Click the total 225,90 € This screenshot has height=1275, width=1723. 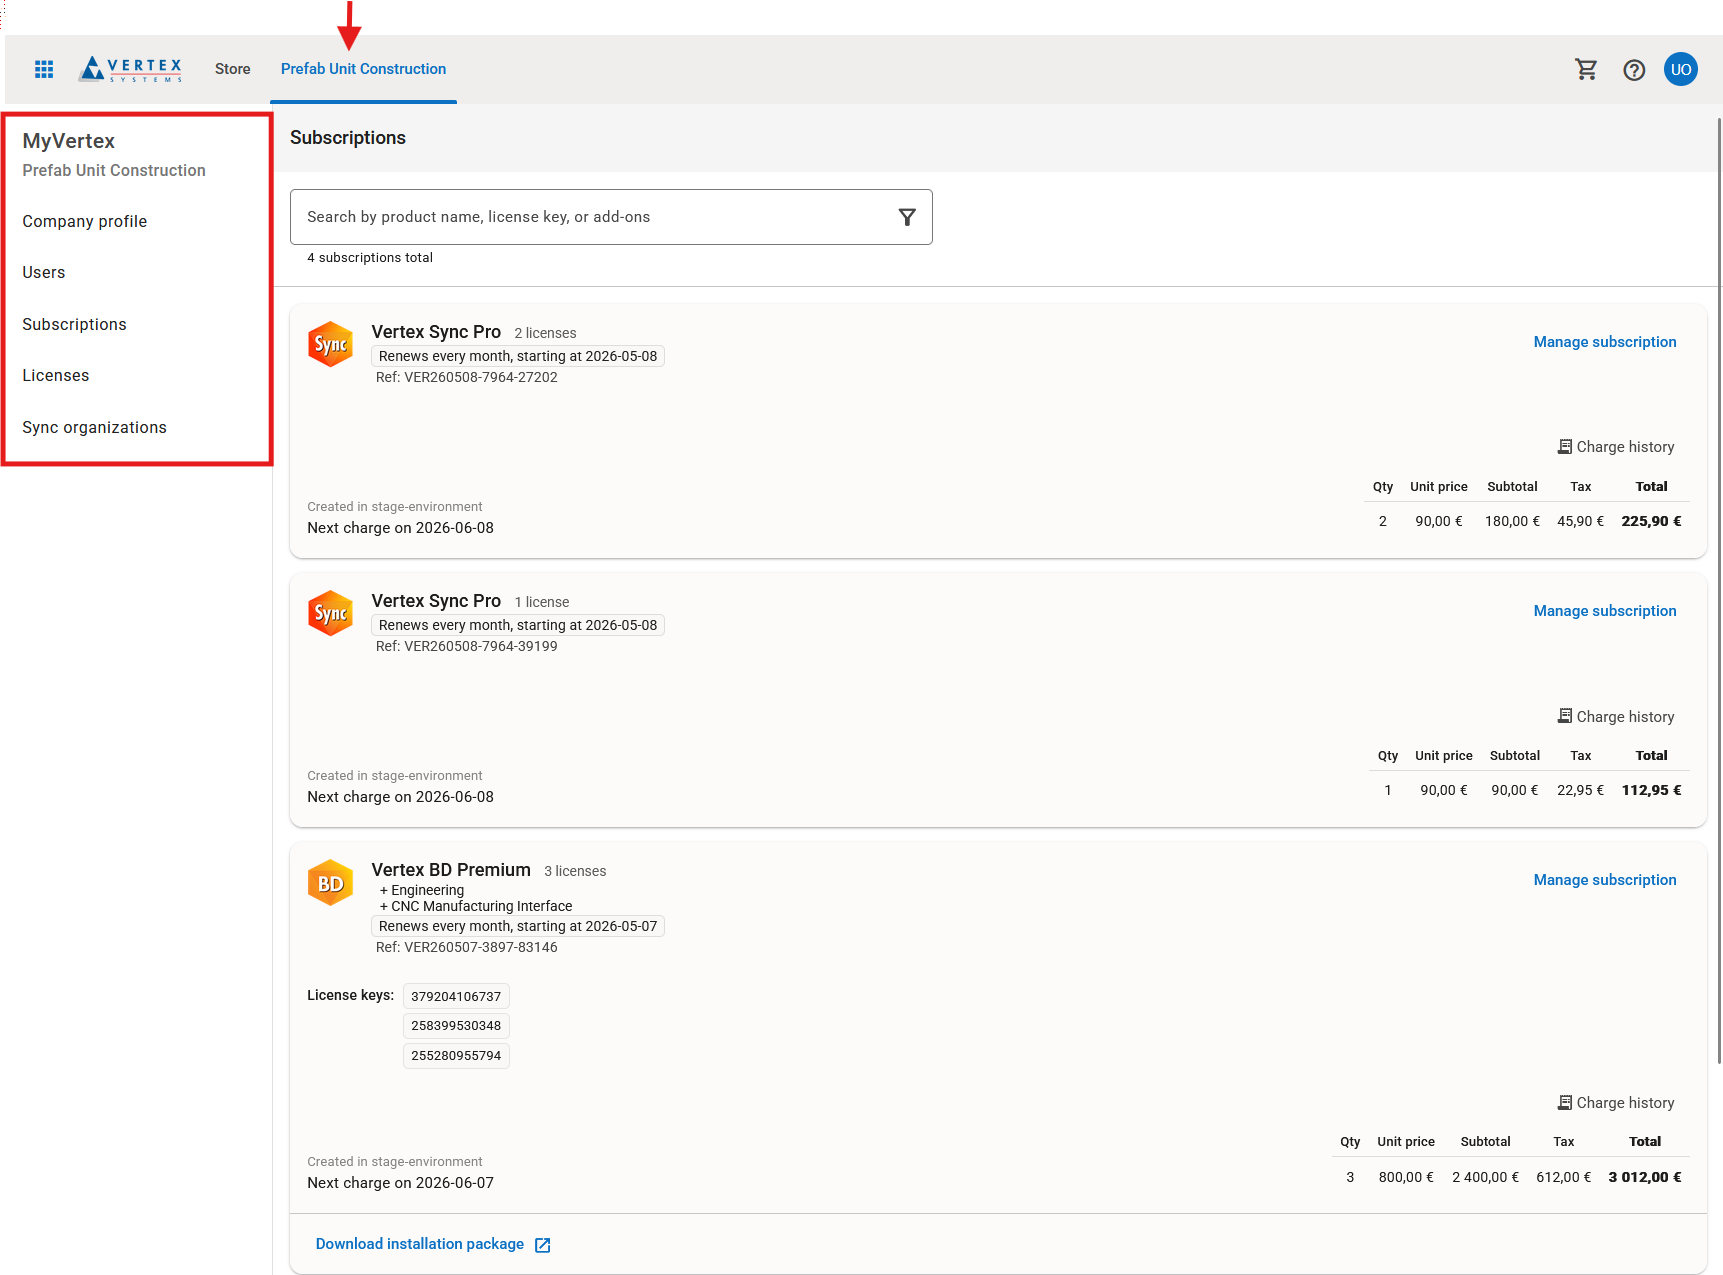[1652, 521]
